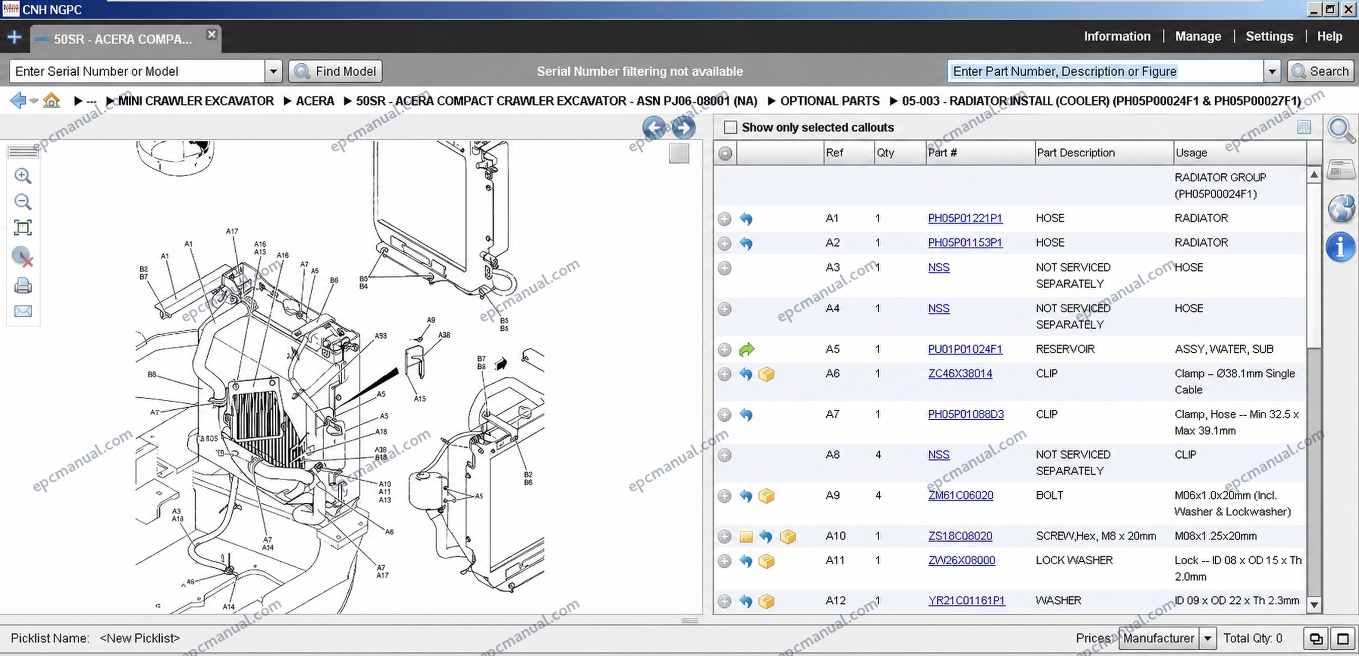
Task: Click package box icon on A9 row
Action: (x=767, y=496)
